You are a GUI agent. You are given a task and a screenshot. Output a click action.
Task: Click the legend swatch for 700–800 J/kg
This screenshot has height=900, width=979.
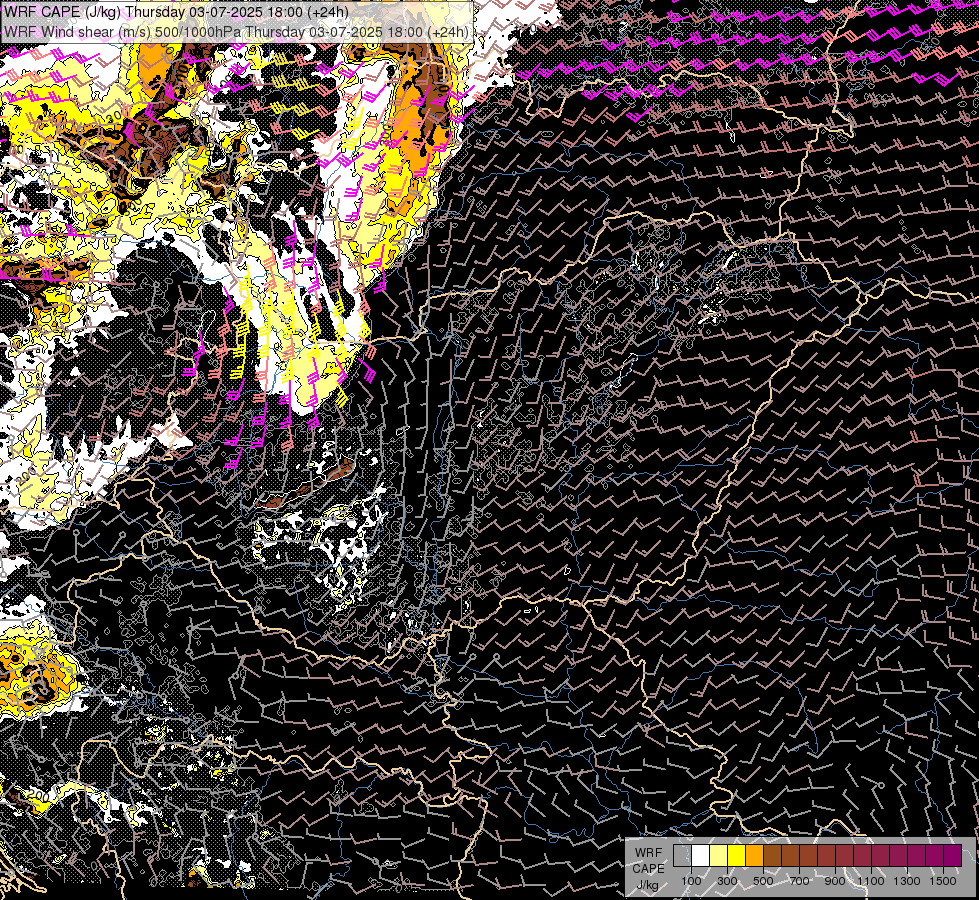coord(809,856)
